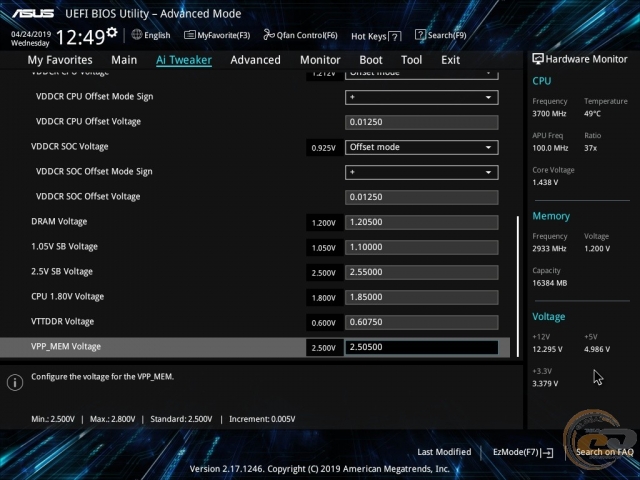The image size is (640, 480).
Task: Click CPU temperature 49°C reading
Action: 592,114
